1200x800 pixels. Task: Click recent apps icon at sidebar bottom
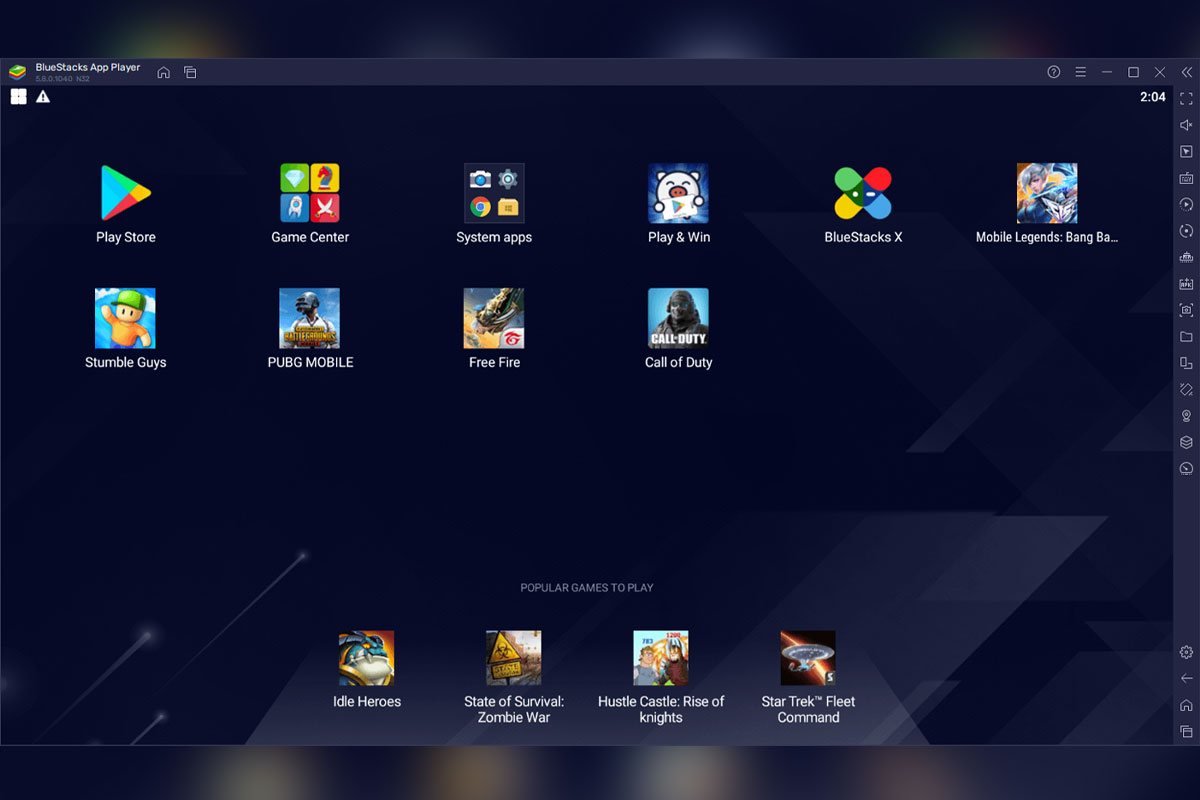point(1186,731)
